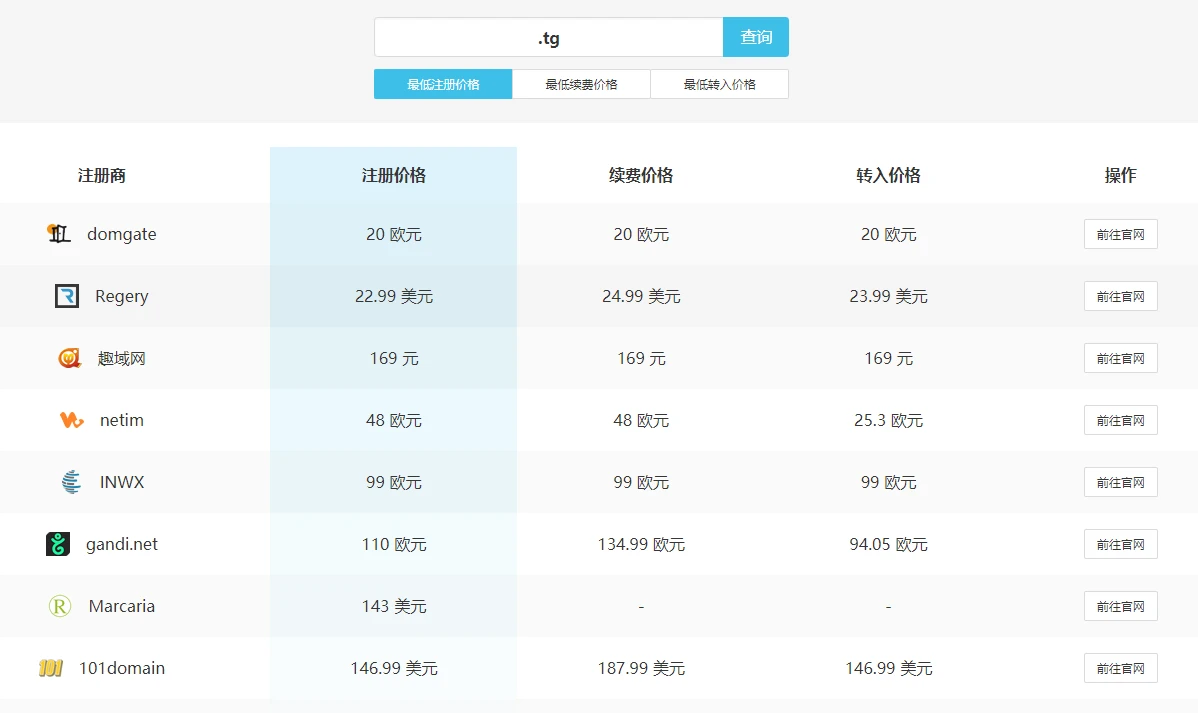Click the Marcaria logo icon
Viewport: 1198px width, 713px height.
60,606
